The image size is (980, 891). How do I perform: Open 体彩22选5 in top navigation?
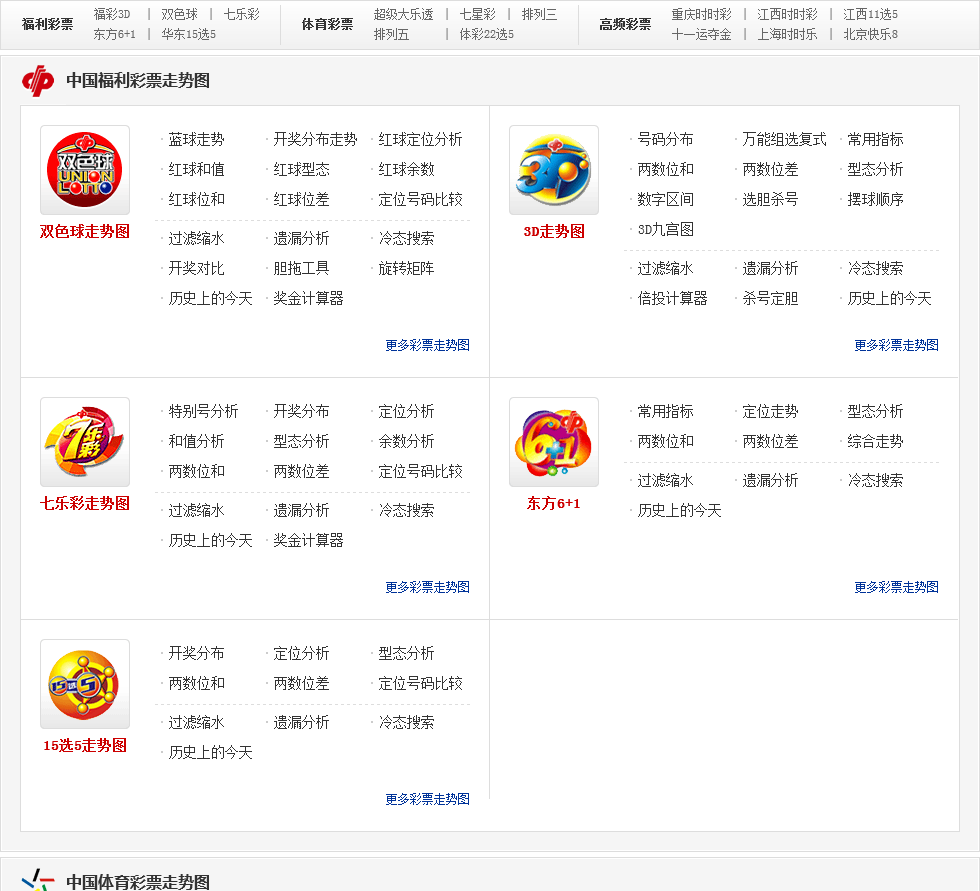tap(486, 34)
